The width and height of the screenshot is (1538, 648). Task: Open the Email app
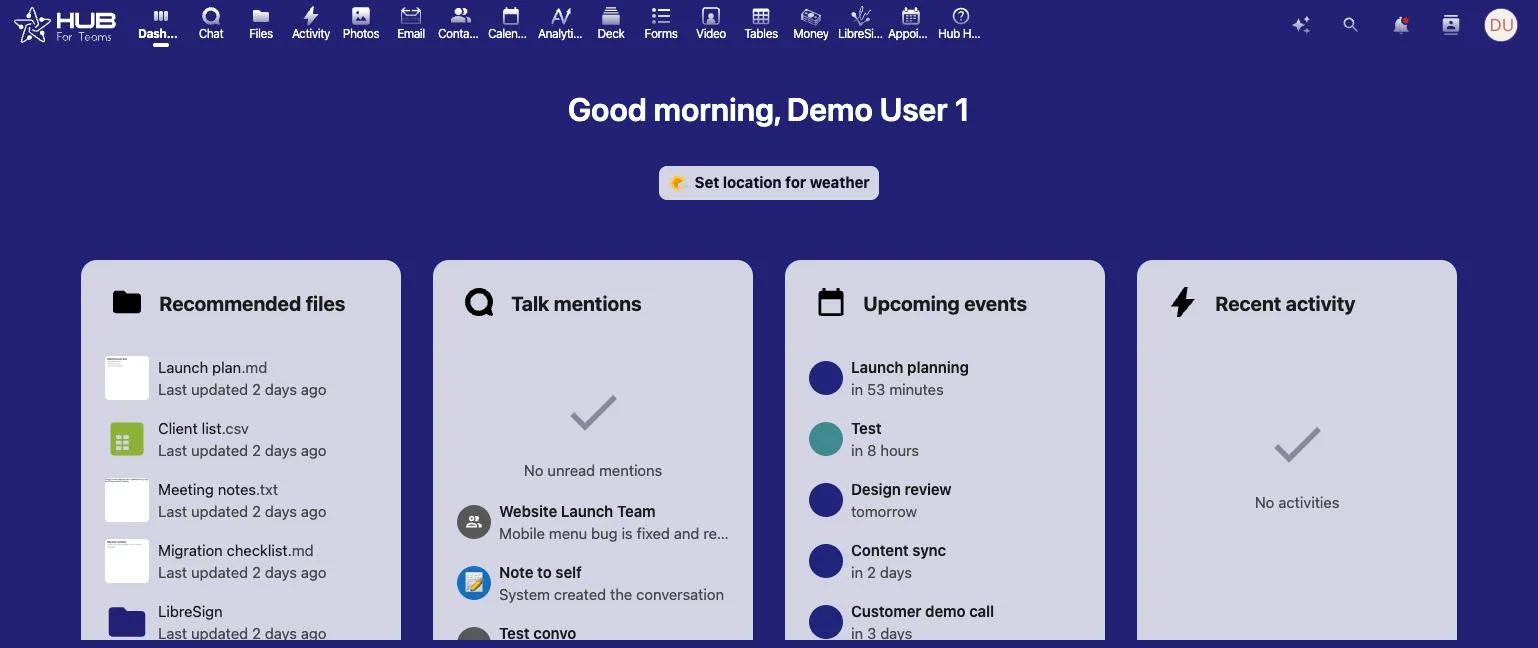411,24
